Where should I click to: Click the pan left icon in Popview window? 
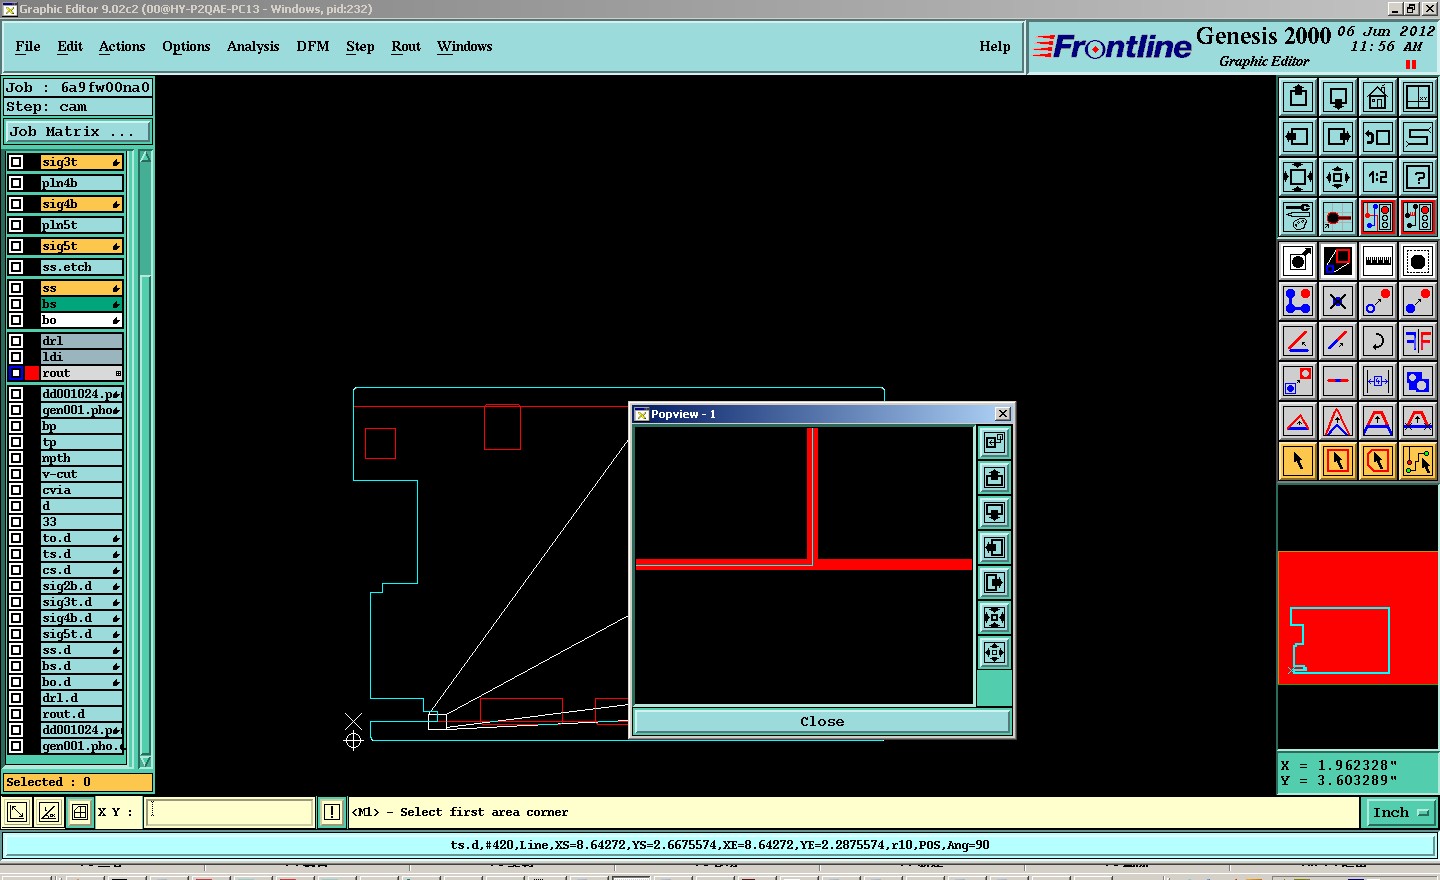(994, 547)
